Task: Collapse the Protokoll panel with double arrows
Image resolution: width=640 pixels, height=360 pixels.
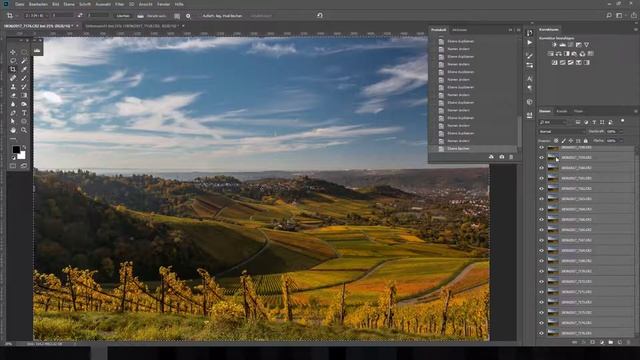Action: click(x=510, y=30)
